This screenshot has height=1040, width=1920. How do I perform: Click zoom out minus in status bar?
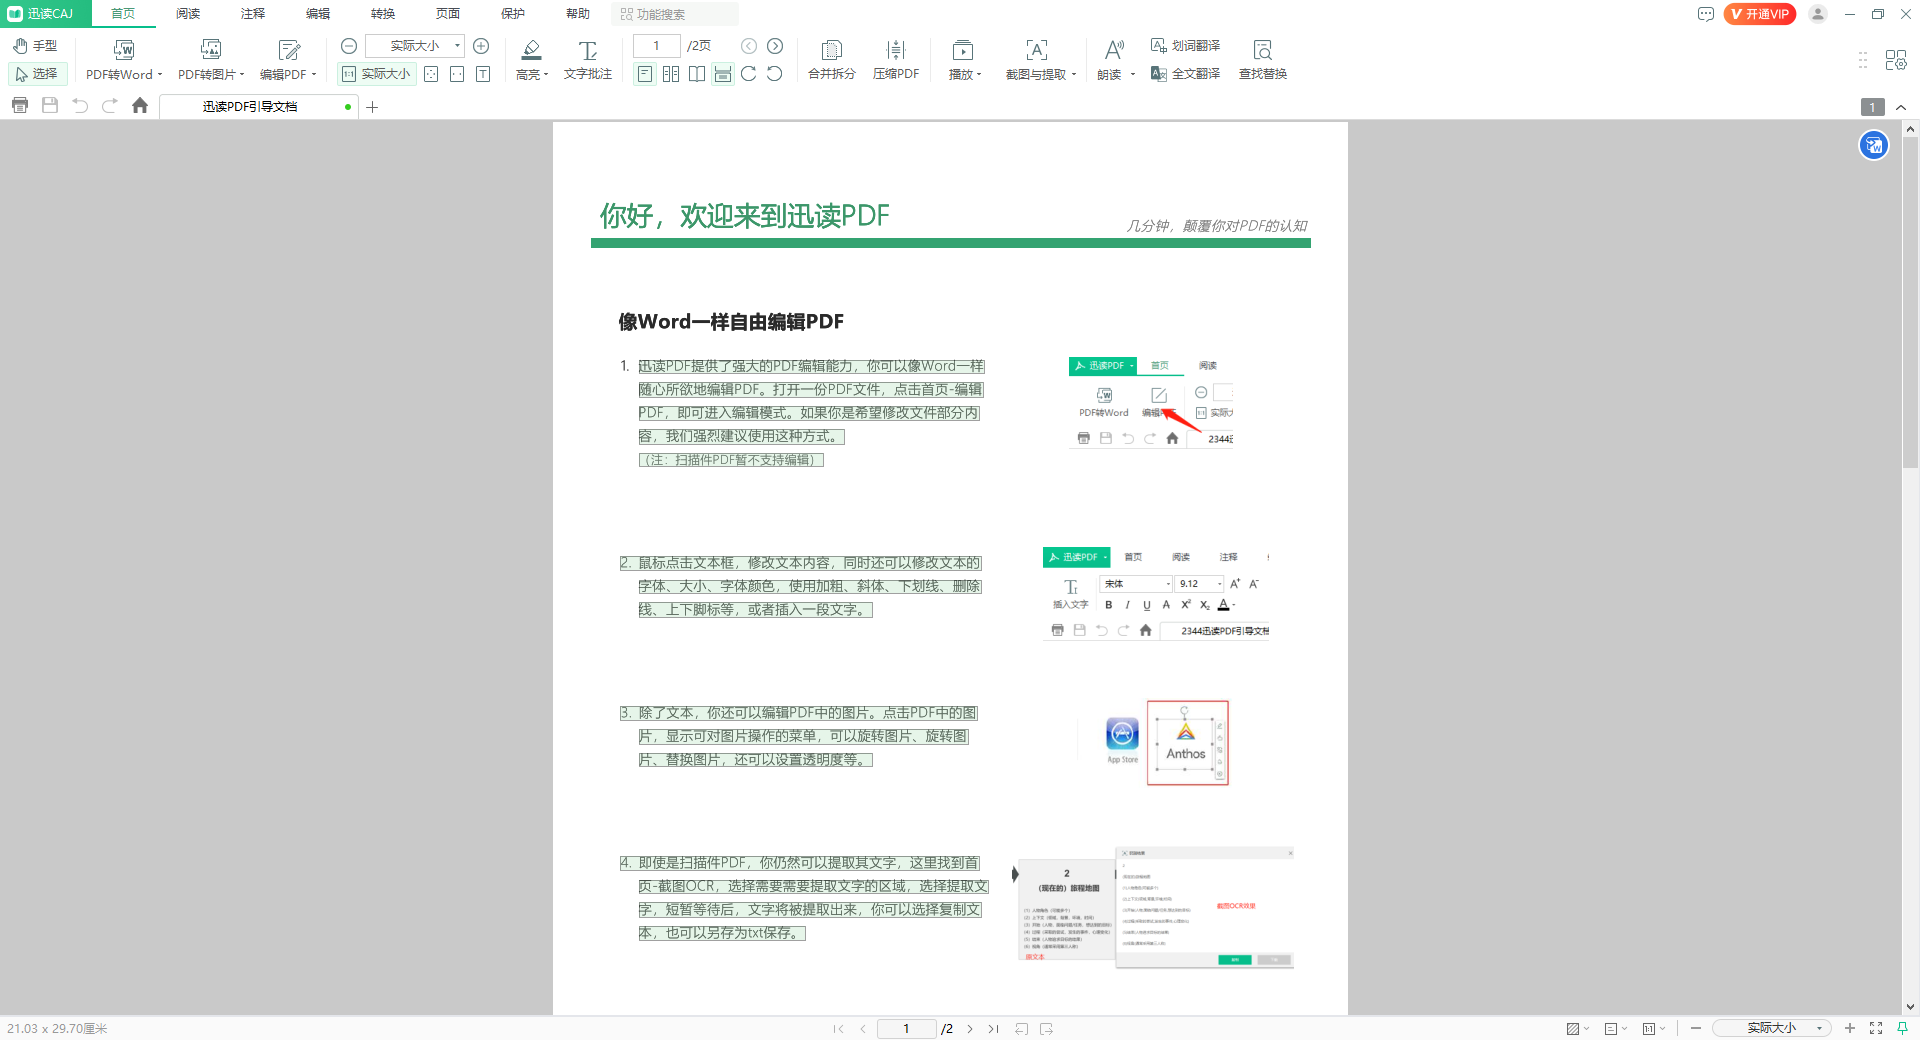(1695, 1028)
